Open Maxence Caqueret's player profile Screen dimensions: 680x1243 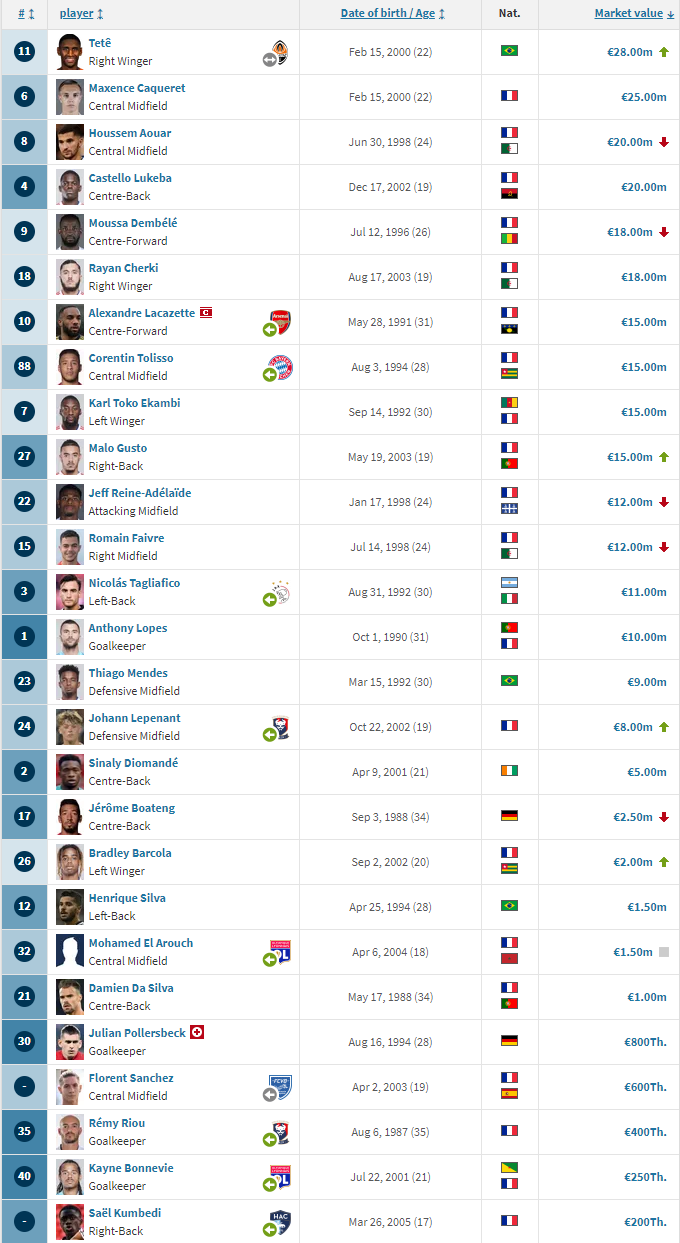[x=137, y=88]
